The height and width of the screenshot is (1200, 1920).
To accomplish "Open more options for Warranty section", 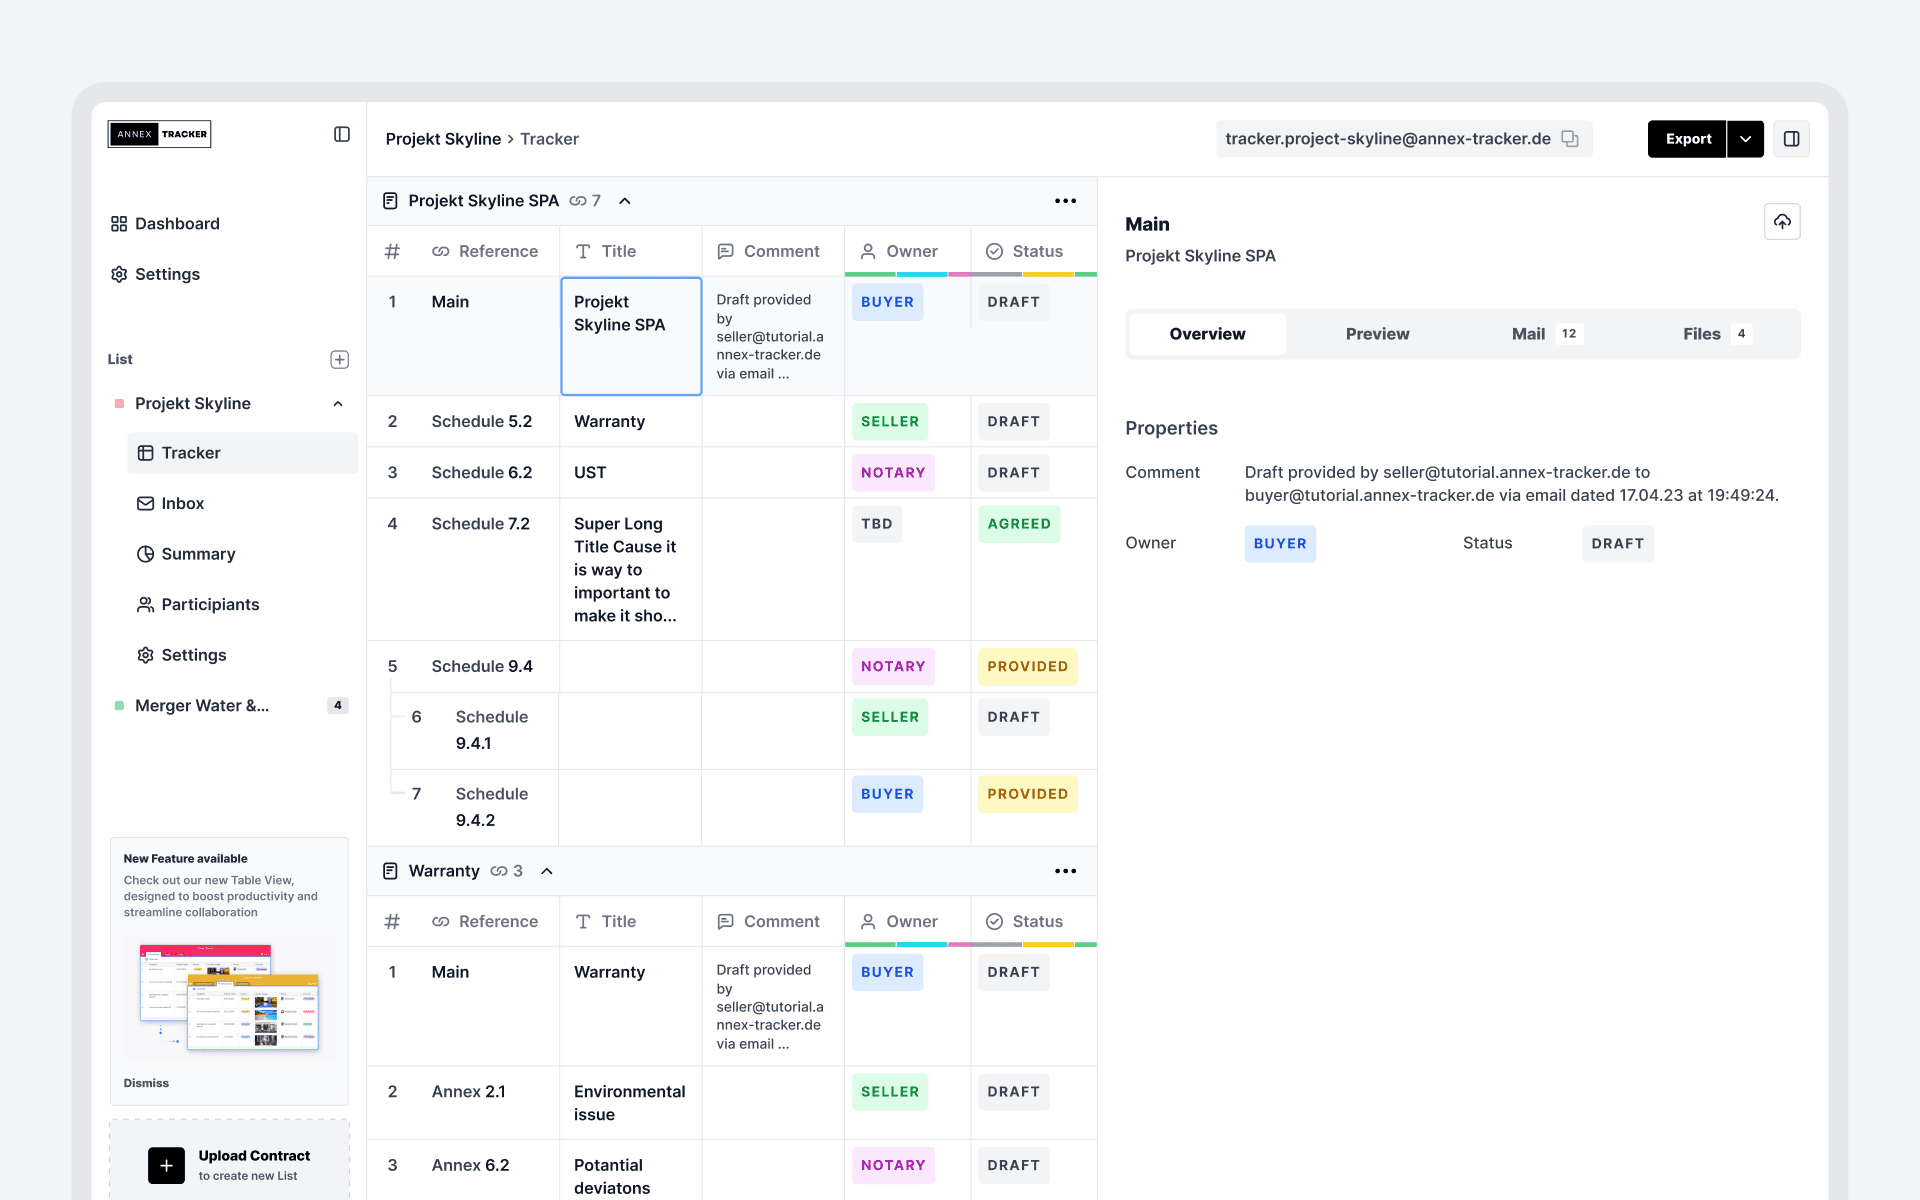I will tap(1066, 871).
